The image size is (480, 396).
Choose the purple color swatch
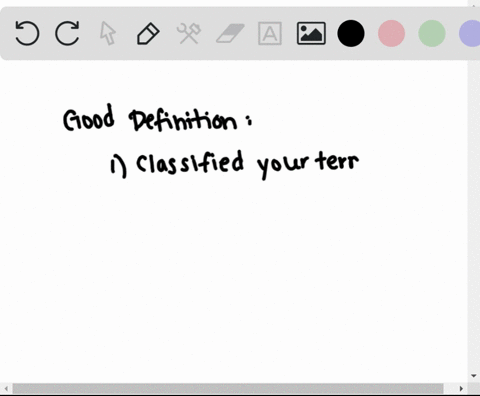pyautogui.click(x=470, y=33)
